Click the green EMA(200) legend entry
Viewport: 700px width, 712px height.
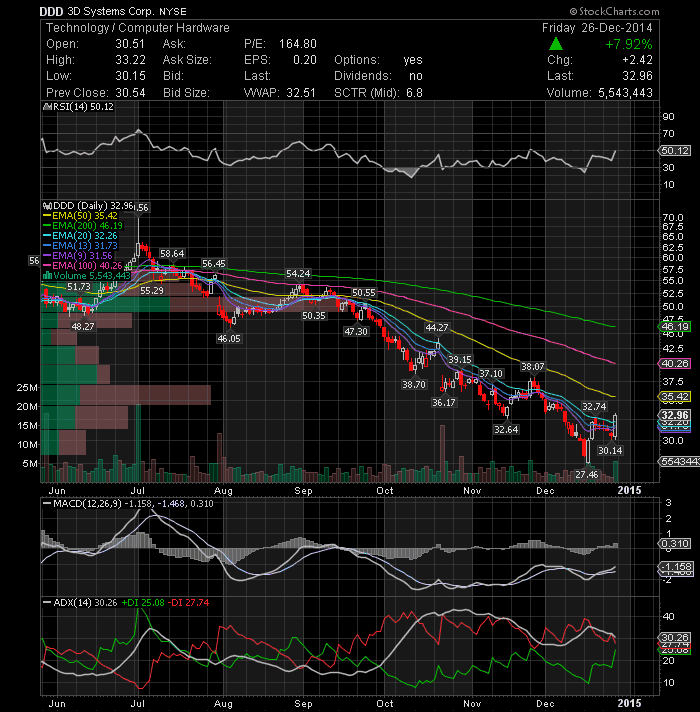click(83, 226)
